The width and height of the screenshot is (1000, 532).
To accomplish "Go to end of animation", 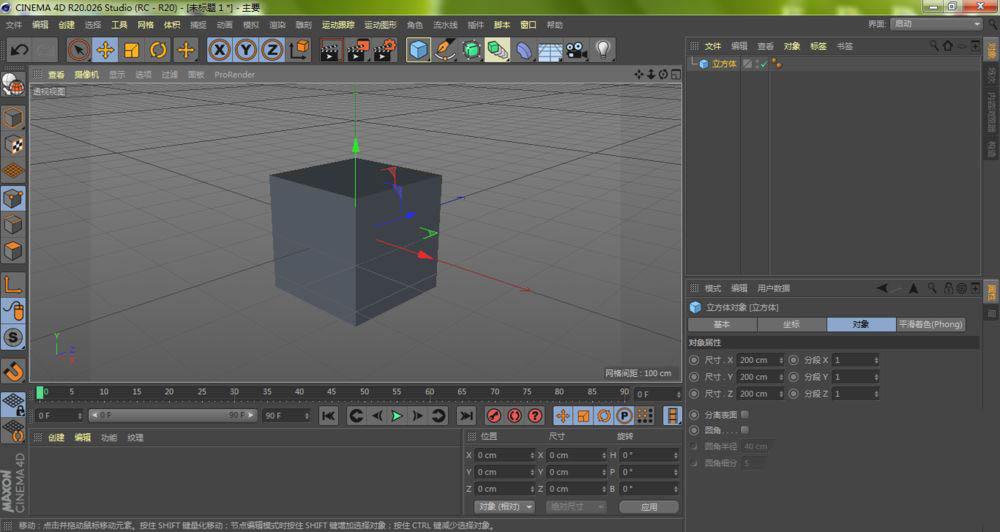I will tap(466, 416).
